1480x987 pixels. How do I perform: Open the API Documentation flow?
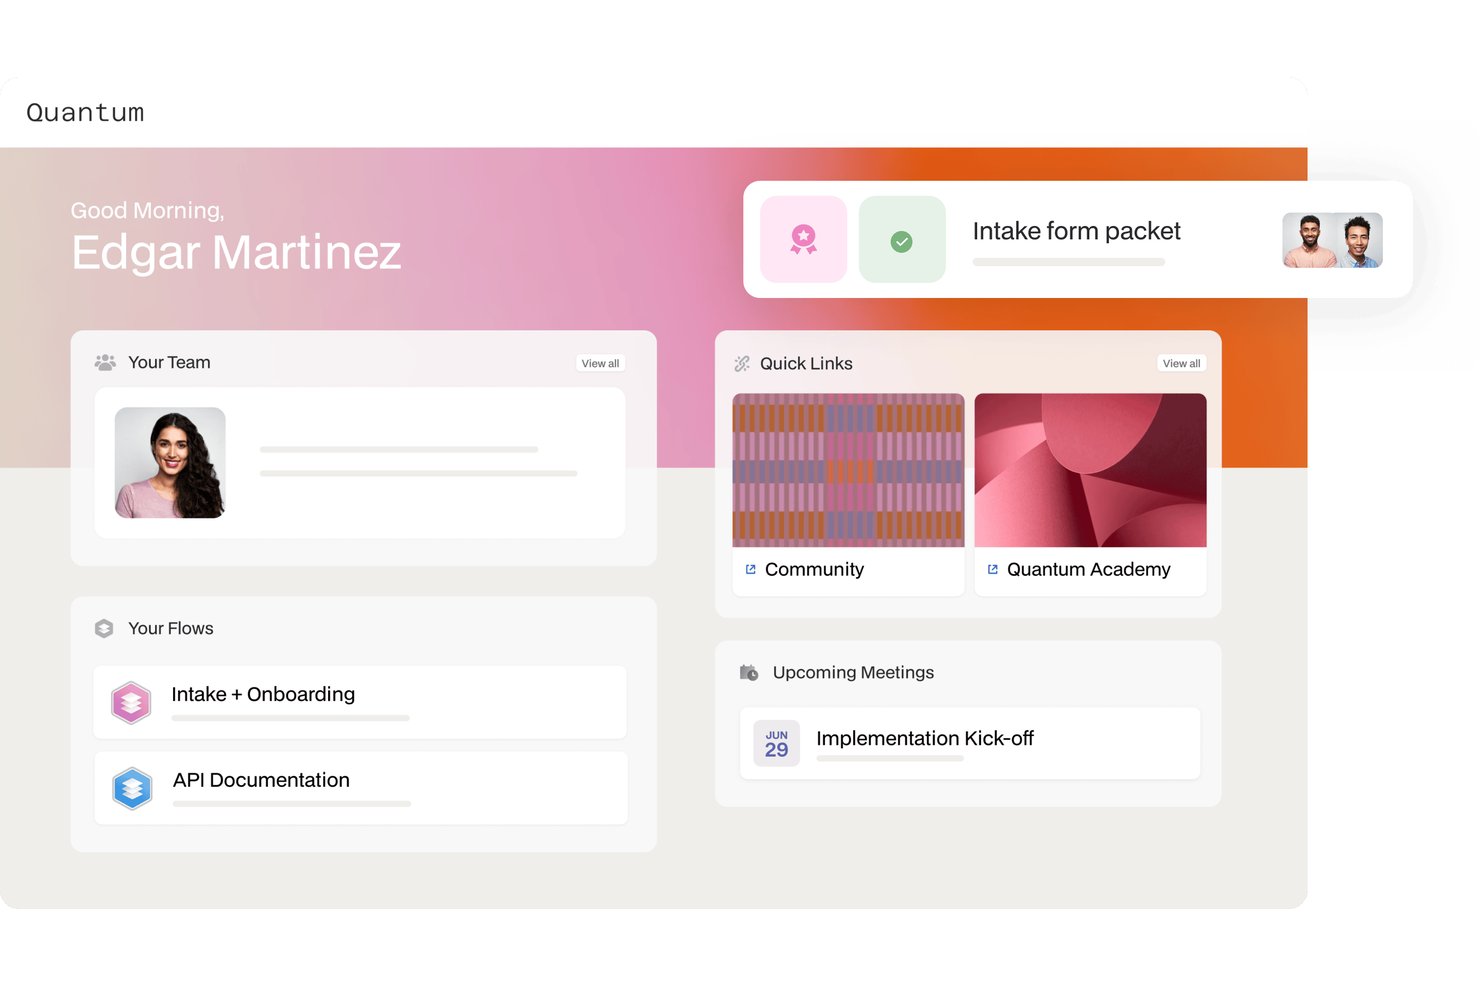(360, 788)
